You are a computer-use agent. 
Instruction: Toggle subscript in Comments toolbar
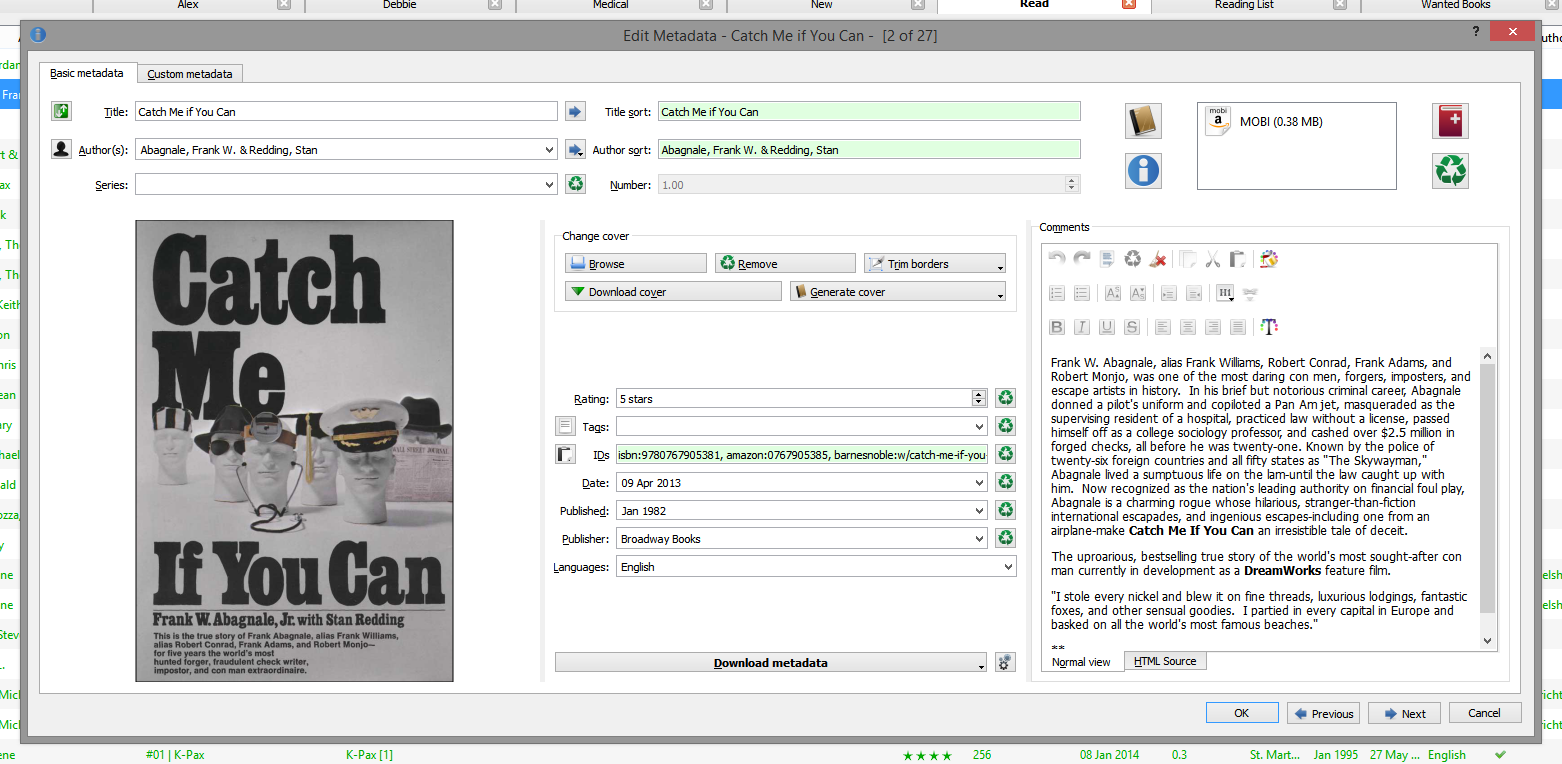coord(1137,293)
